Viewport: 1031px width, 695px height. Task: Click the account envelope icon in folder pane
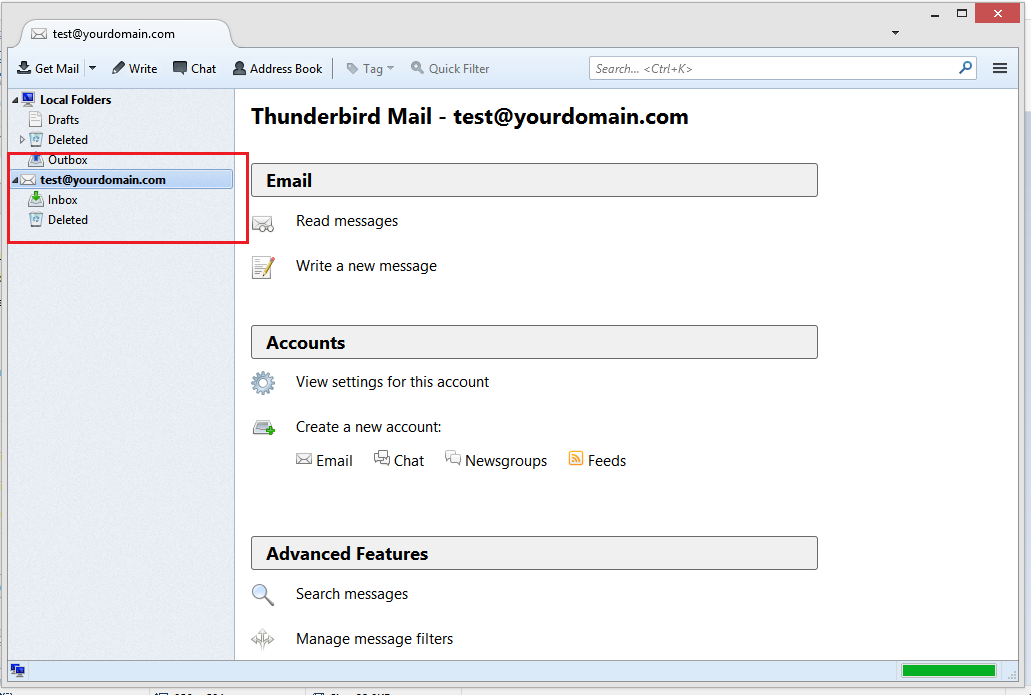click(x=28, y=180)
